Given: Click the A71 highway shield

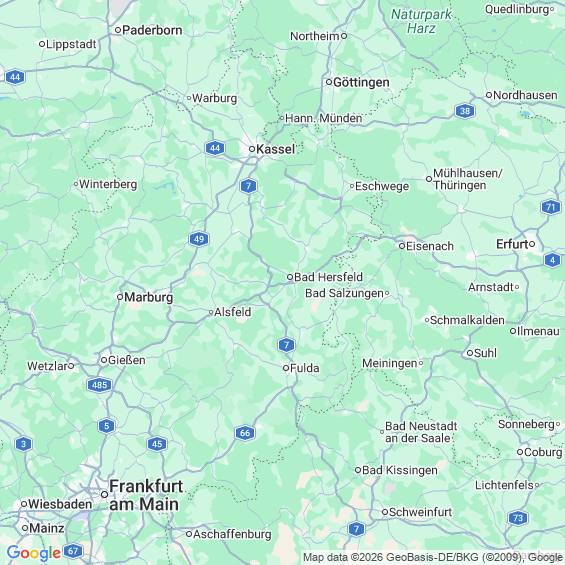Looking at the screenshot, I should point(551,207).
